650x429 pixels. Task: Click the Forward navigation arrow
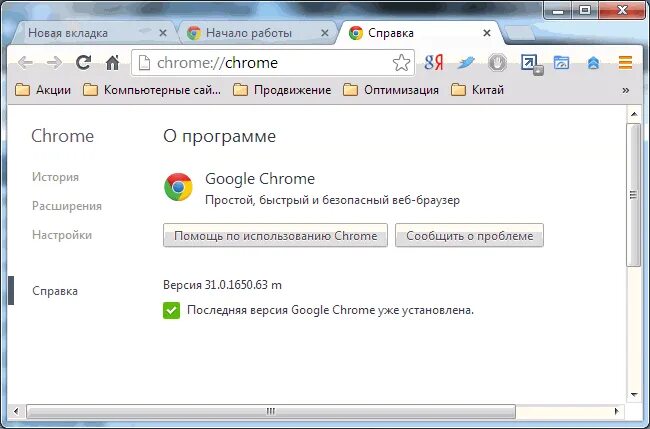54,63
